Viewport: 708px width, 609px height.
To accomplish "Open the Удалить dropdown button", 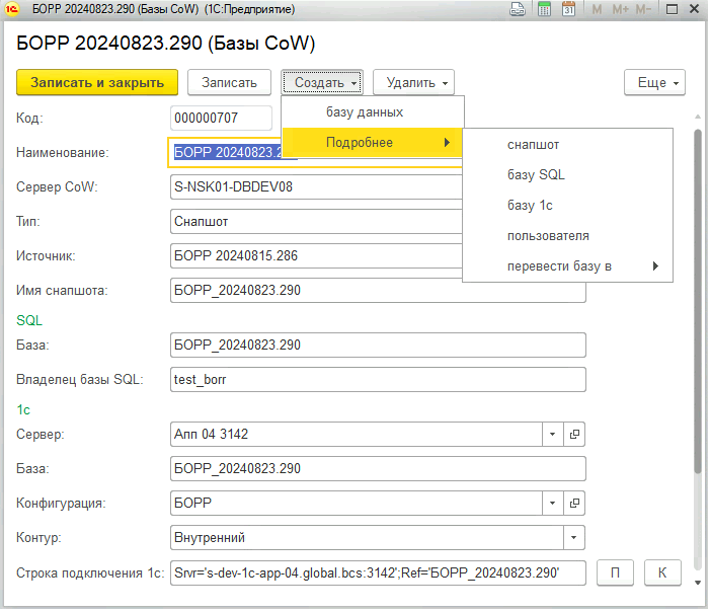I will coord(414,82).
